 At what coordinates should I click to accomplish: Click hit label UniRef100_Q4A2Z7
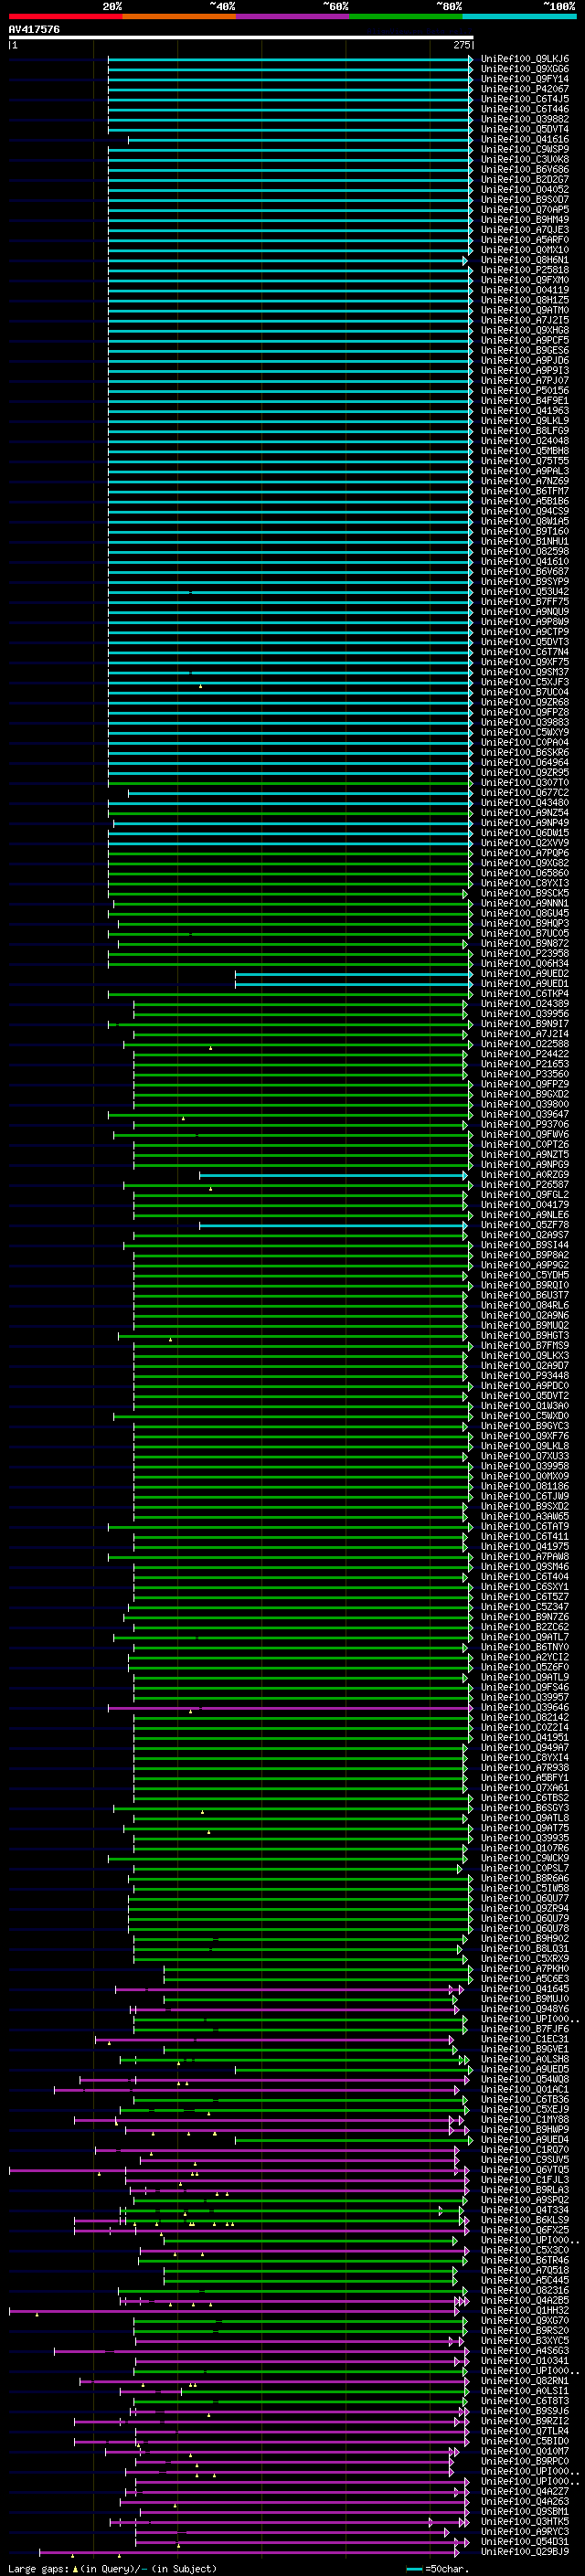pyautogui.click(x=525, y=2491)
